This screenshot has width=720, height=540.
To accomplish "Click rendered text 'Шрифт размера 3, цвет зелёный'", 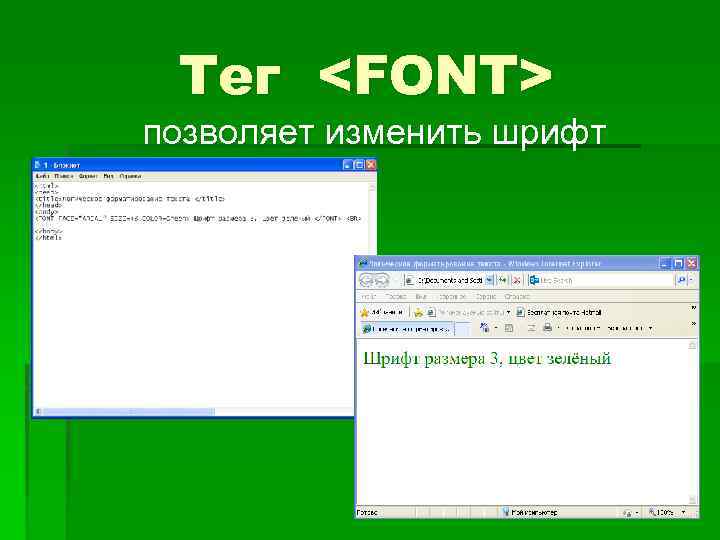I will tap(487, 359).
